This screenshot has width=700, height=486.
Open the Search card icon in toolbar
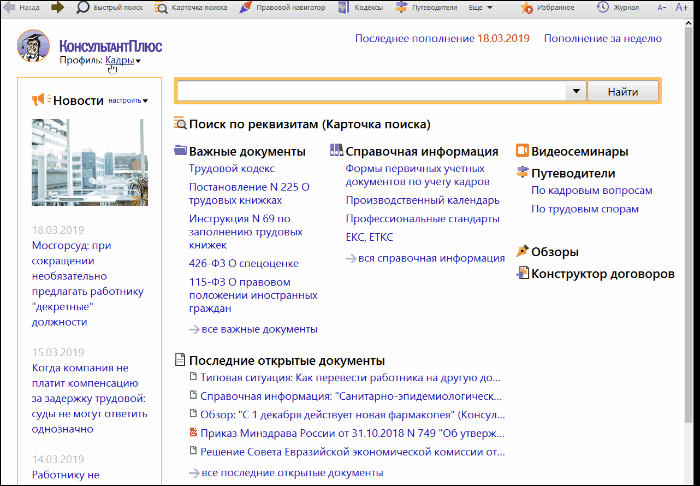[x=161, y=8]
